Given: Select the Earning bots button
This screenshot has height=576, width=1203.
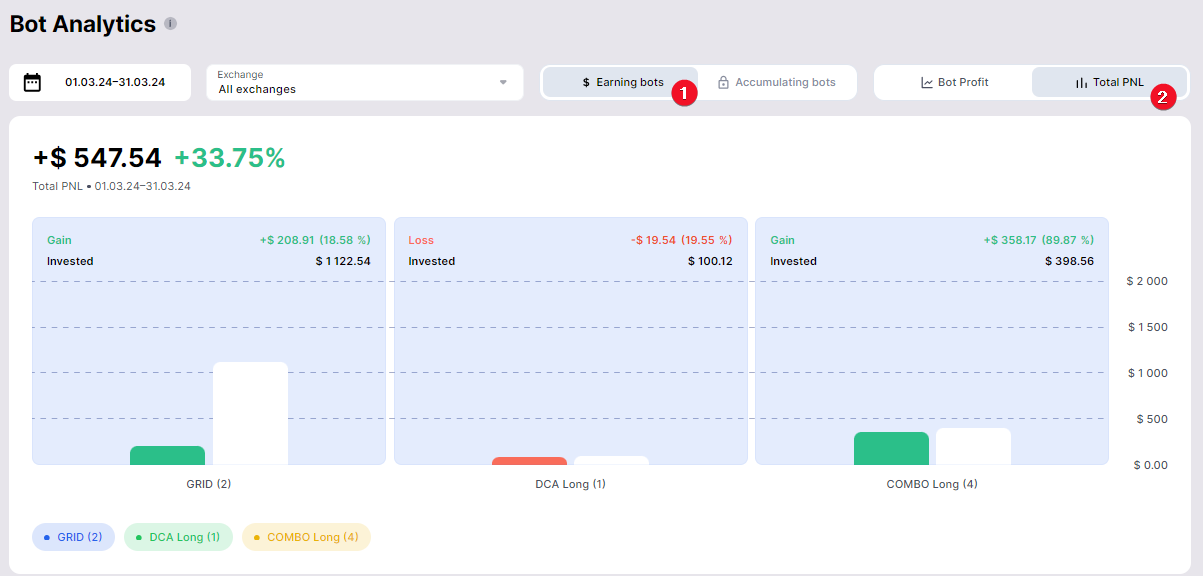Looking at the screenshot, I should coord(620,82).
